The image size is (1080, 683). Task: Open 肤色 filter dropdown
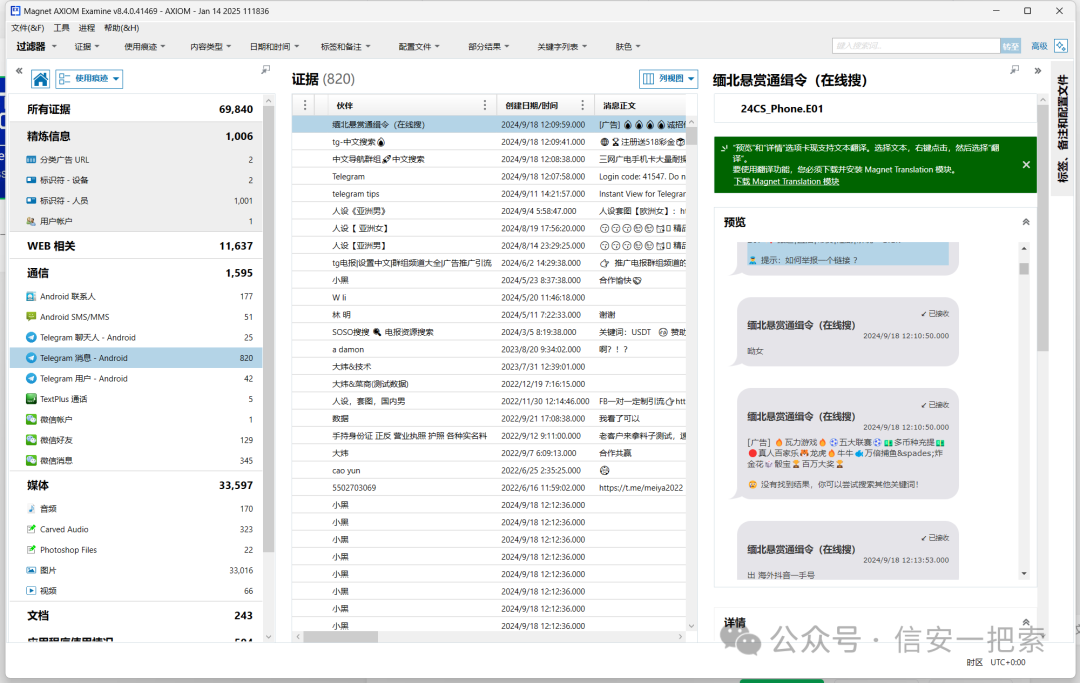(x=627, y=47)
